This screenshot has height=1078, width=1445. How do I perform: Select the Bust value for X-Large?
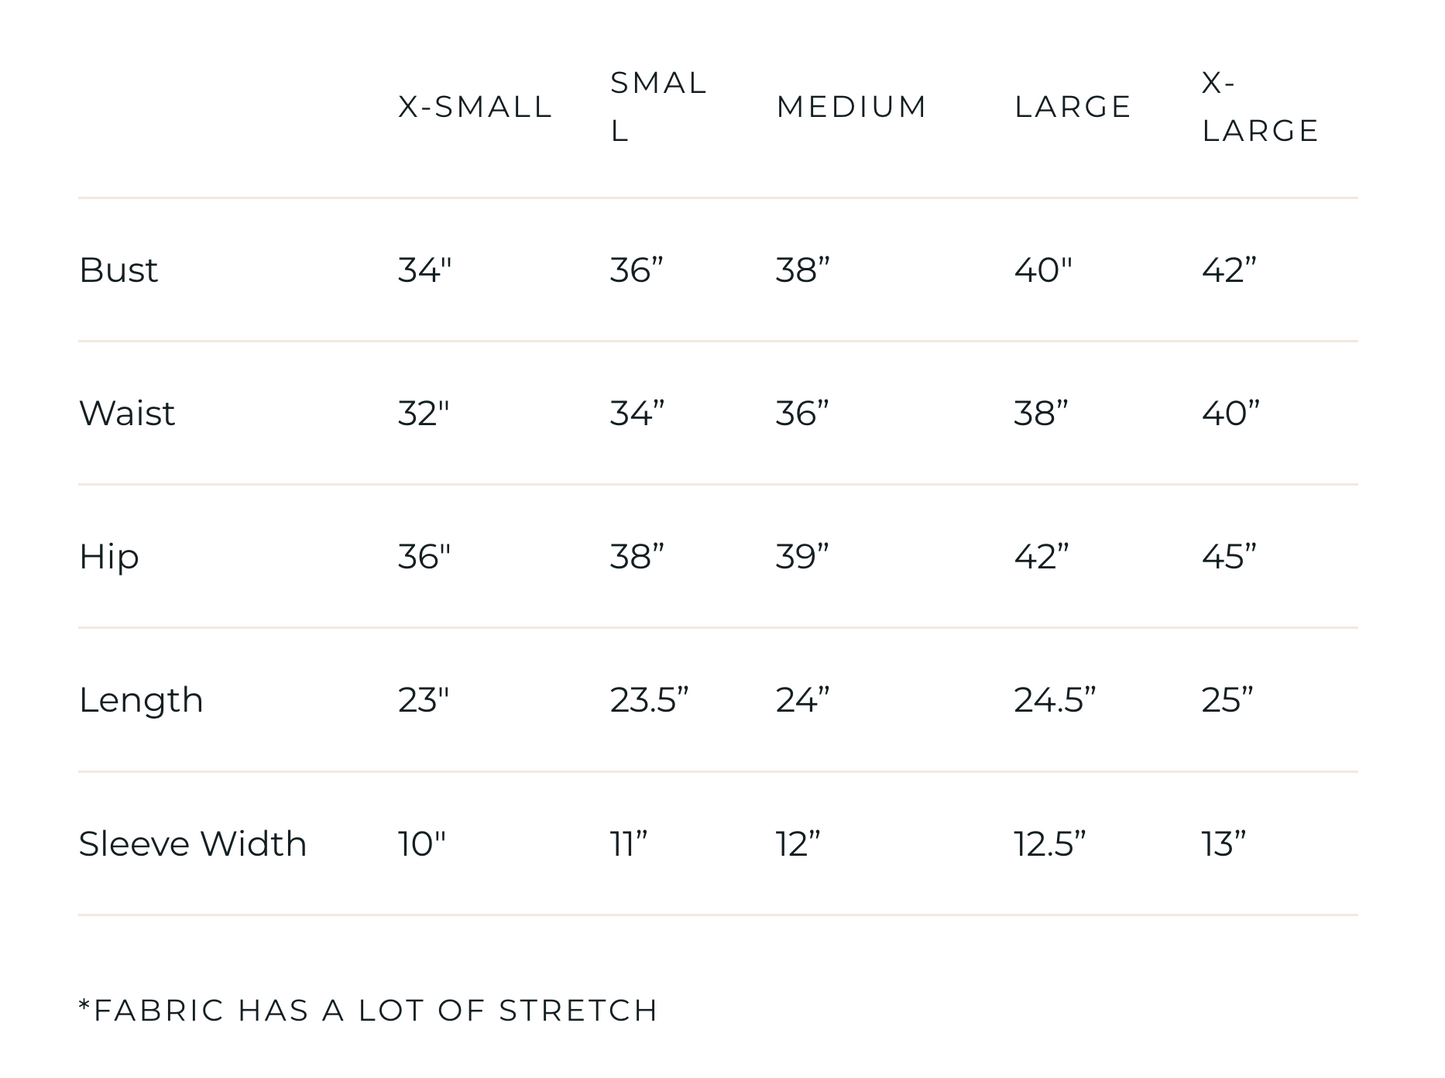point(1229,270)
